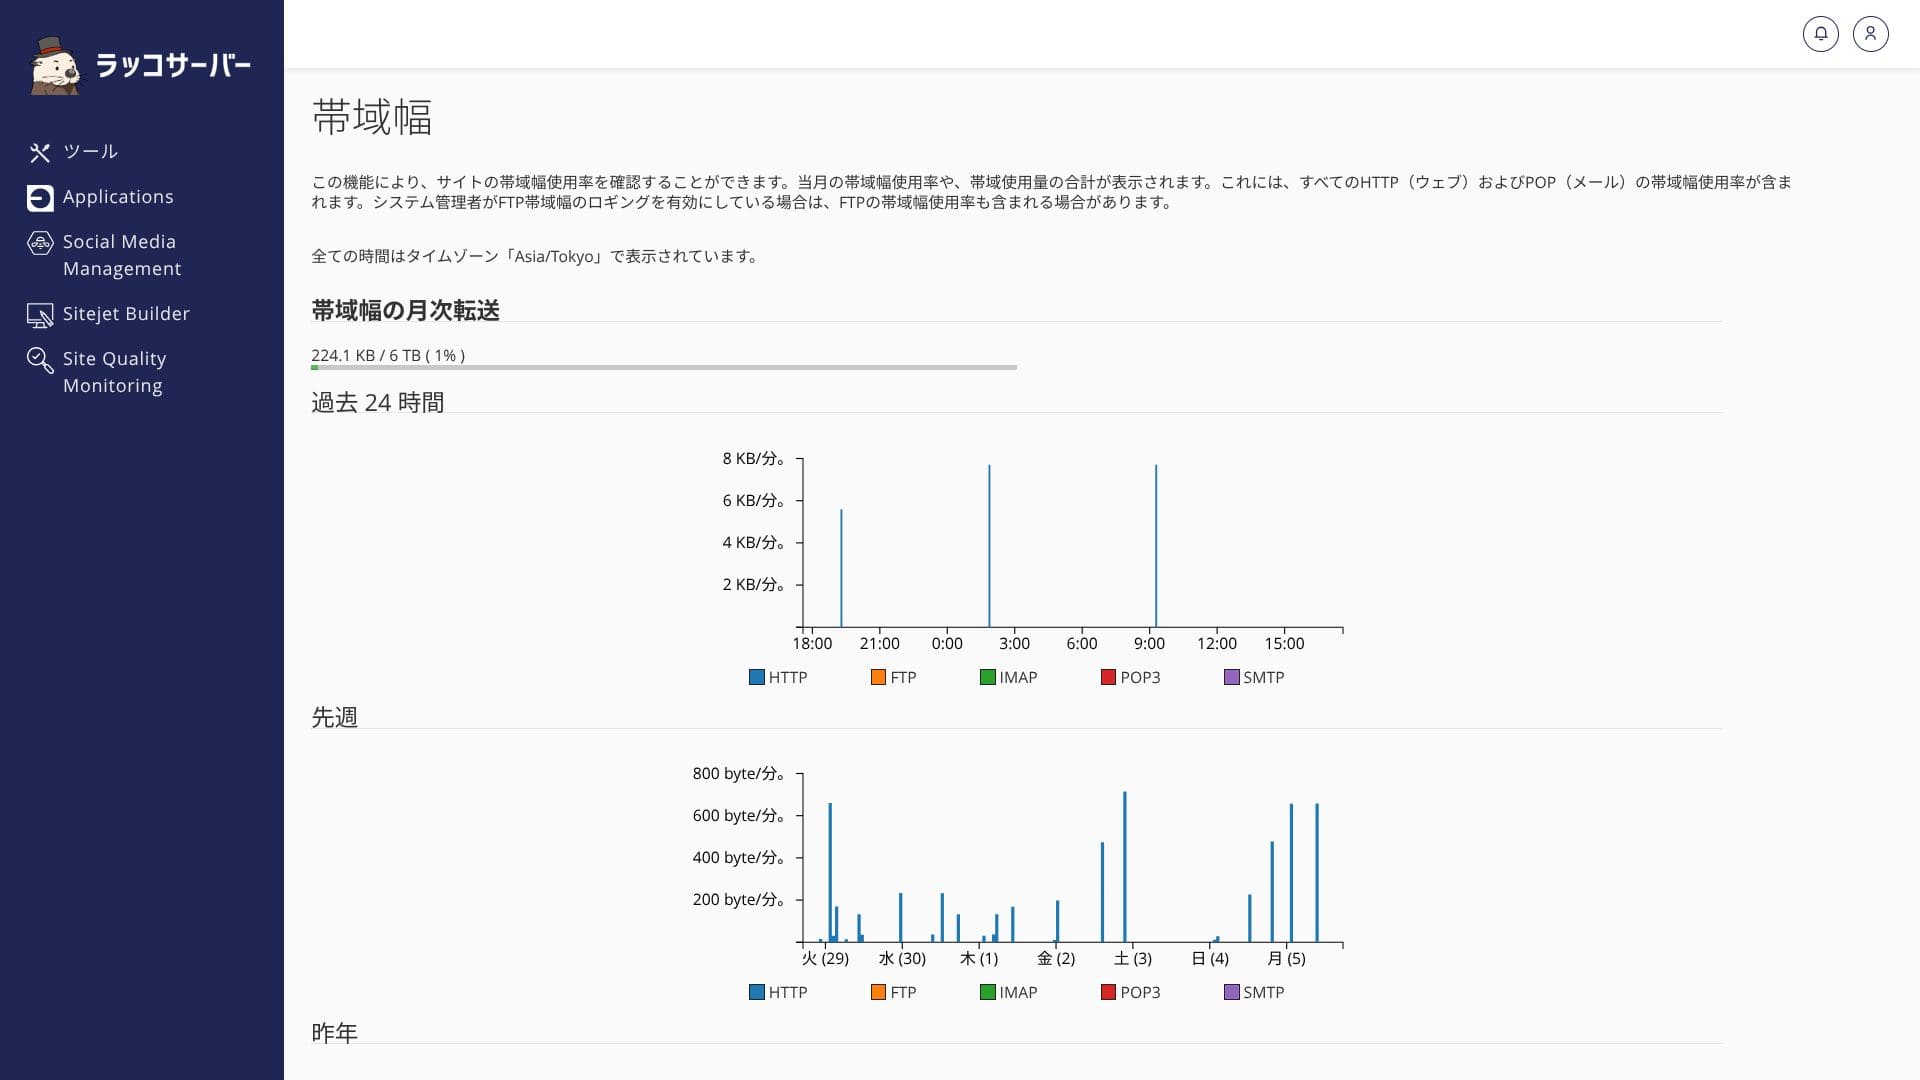Click the tools wrench icon in sidebar

(40, 152)
